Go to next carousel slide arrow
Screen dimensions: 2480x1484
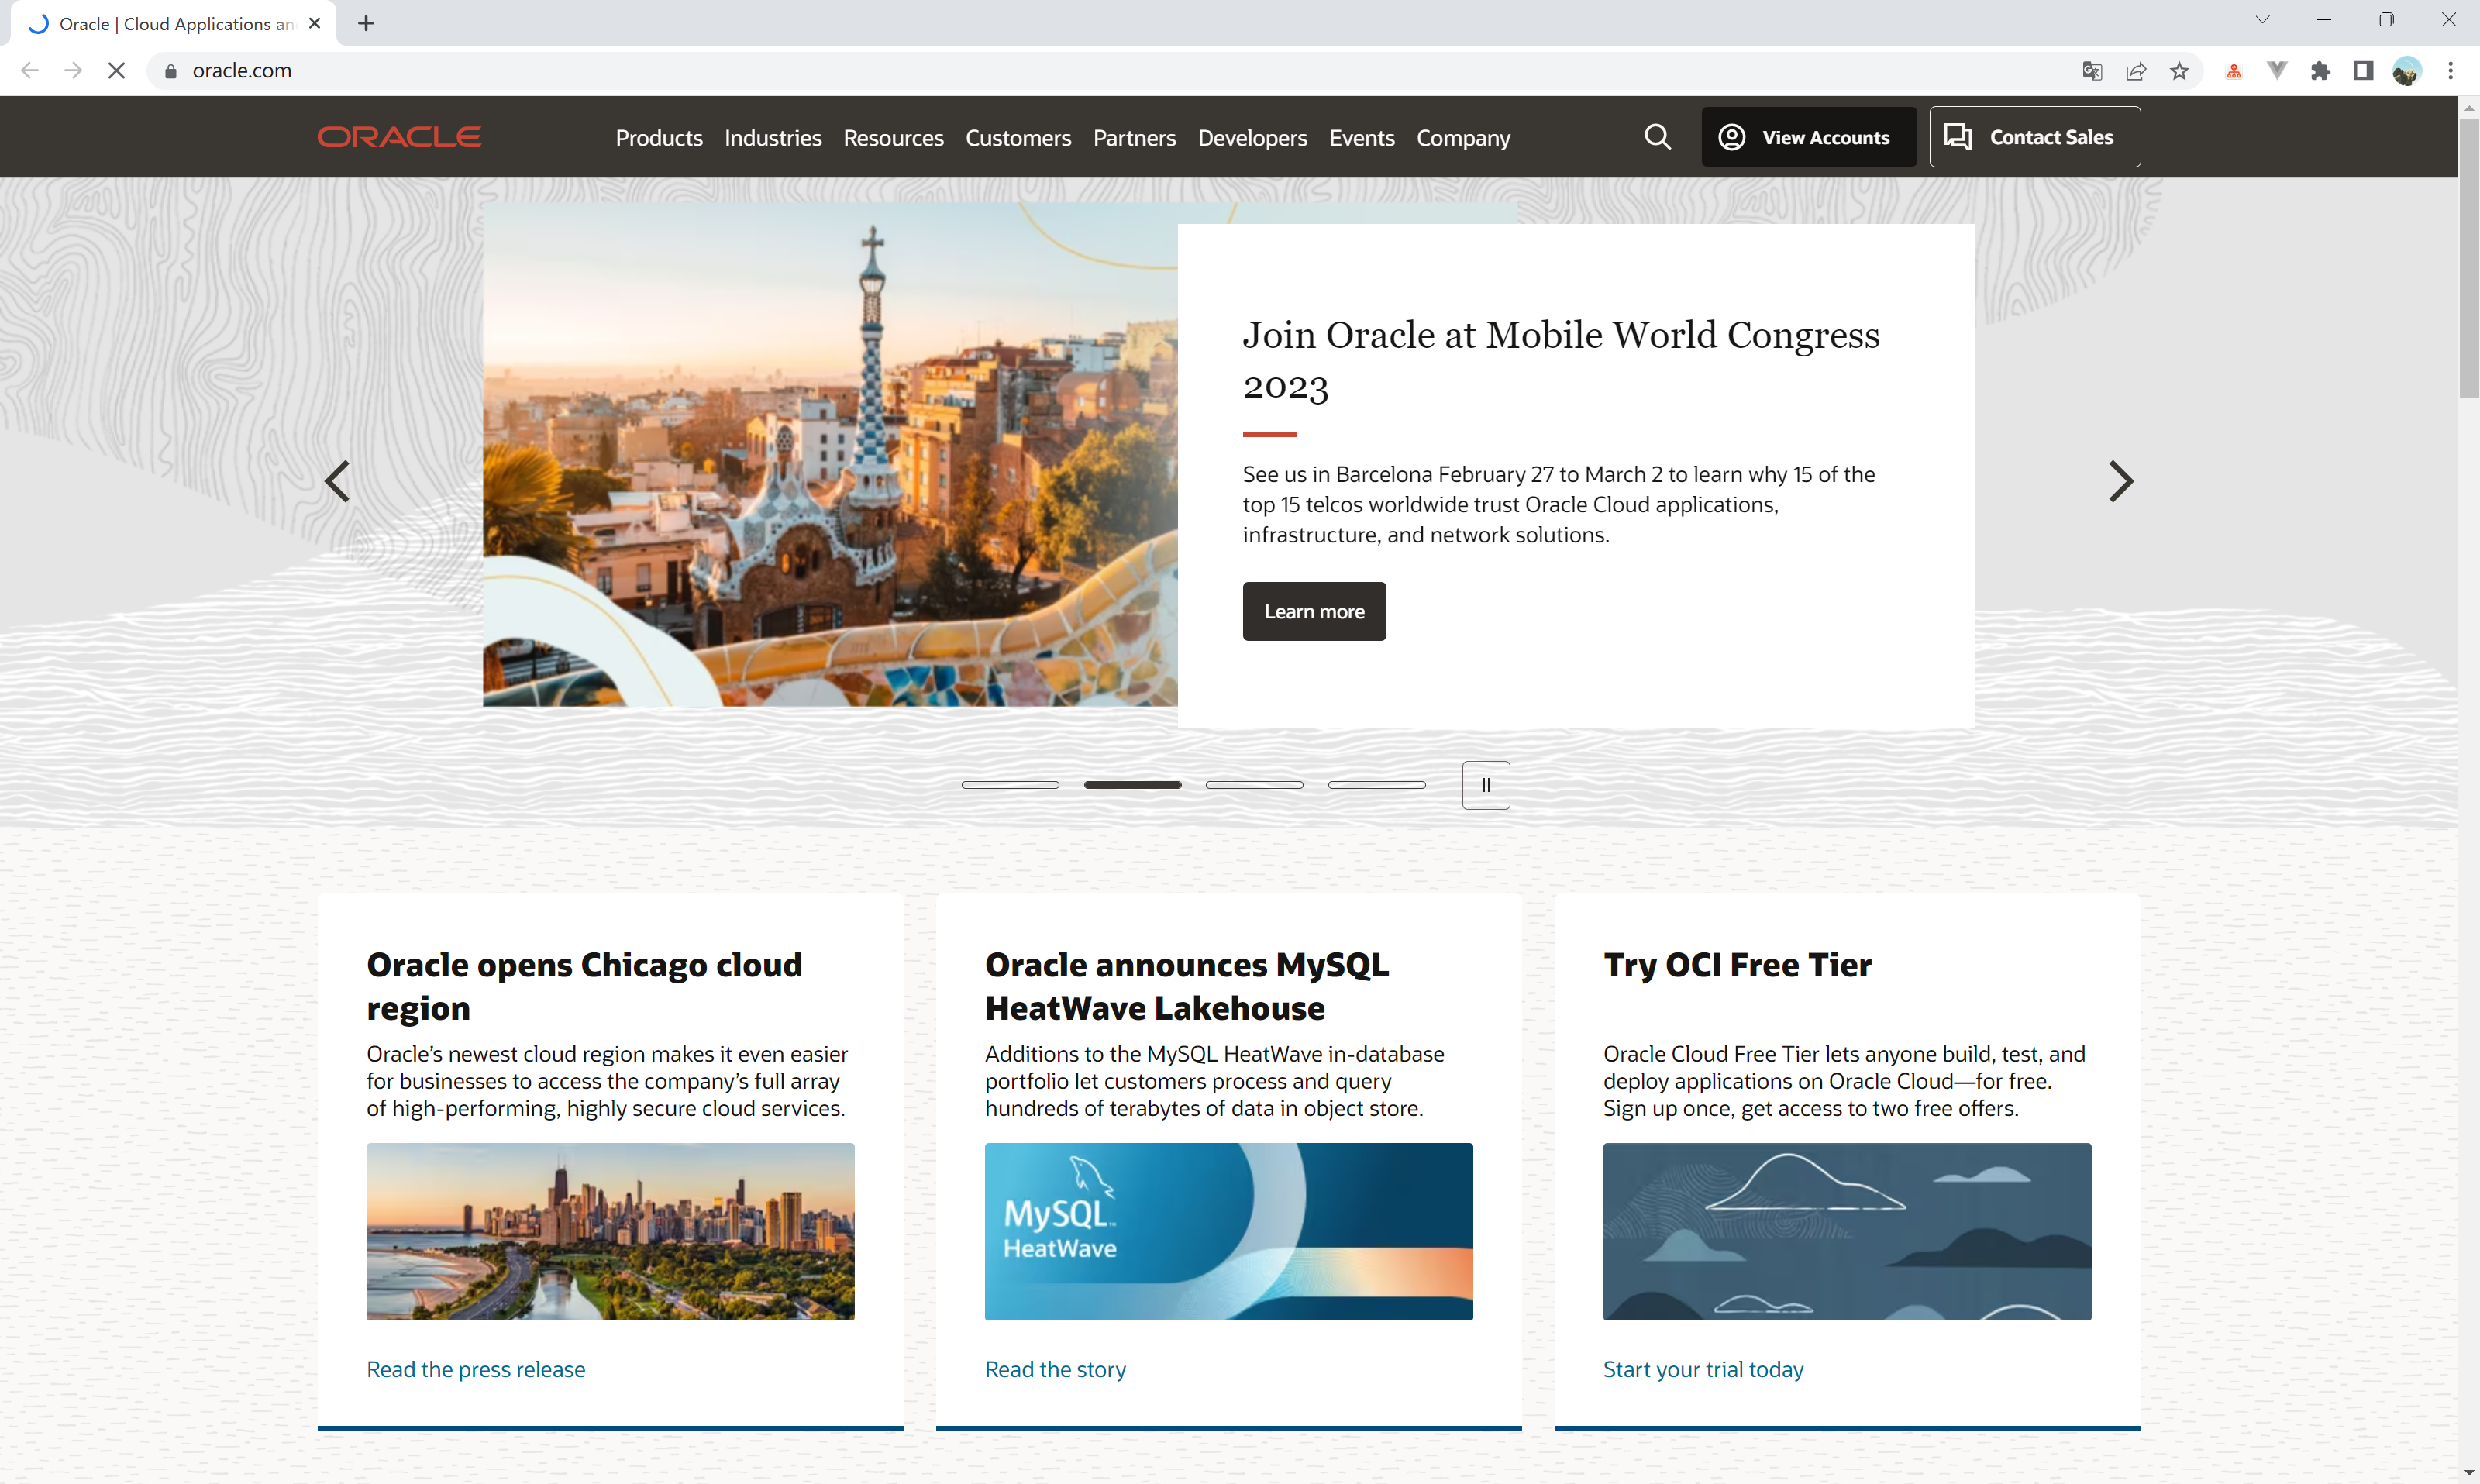[2120, 481]
